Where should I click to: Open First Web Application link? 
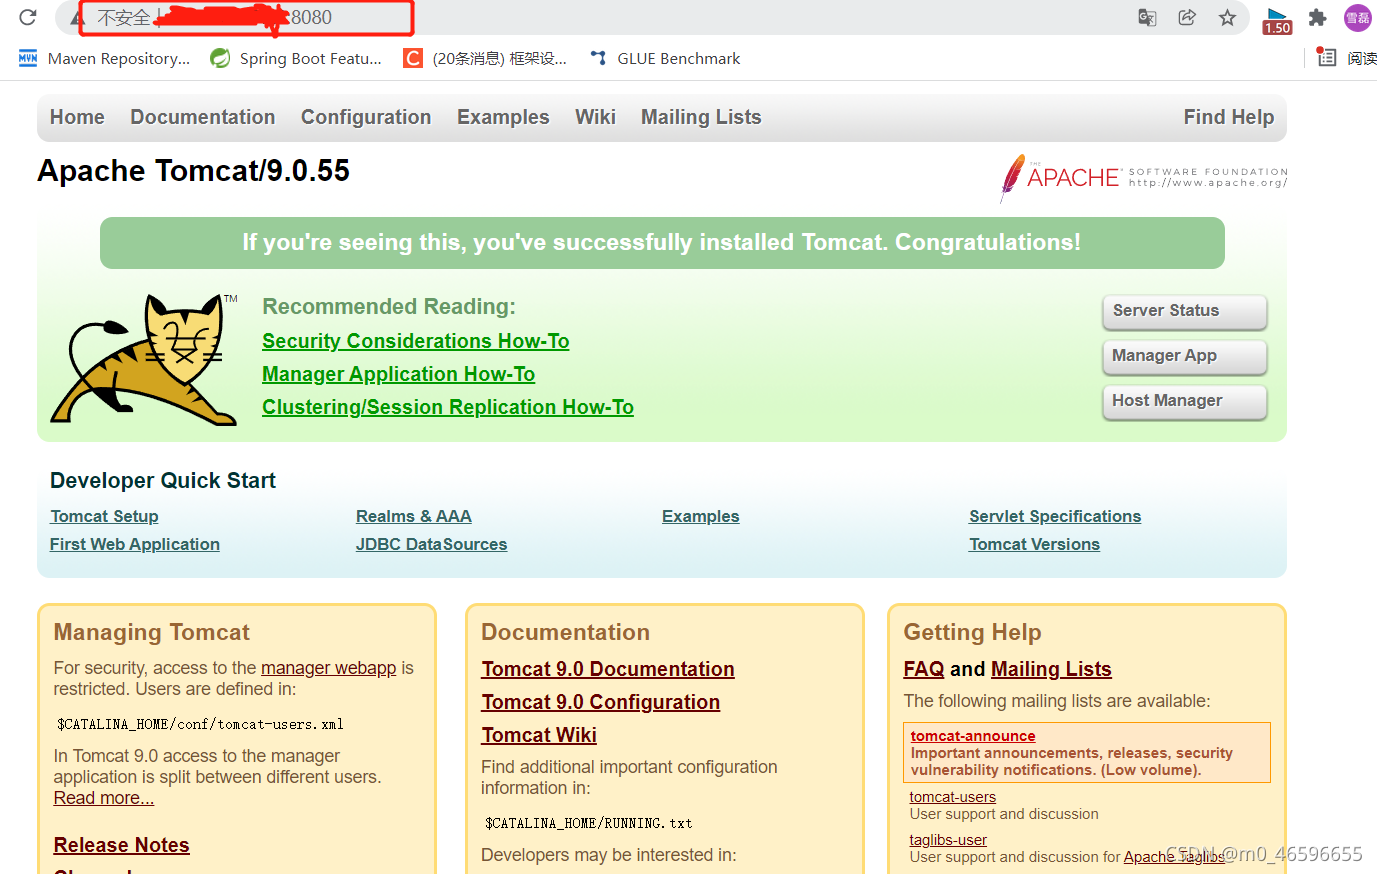[x=135, y=544]
